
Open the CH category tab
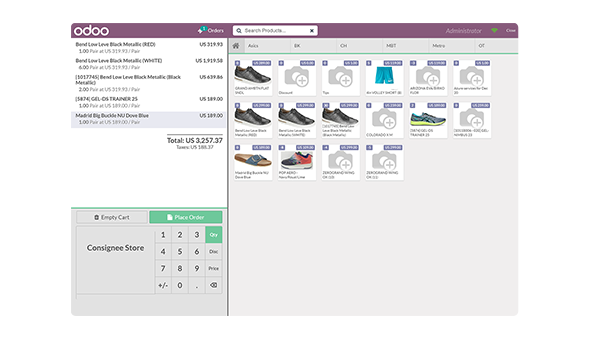[x=359, y=46]
